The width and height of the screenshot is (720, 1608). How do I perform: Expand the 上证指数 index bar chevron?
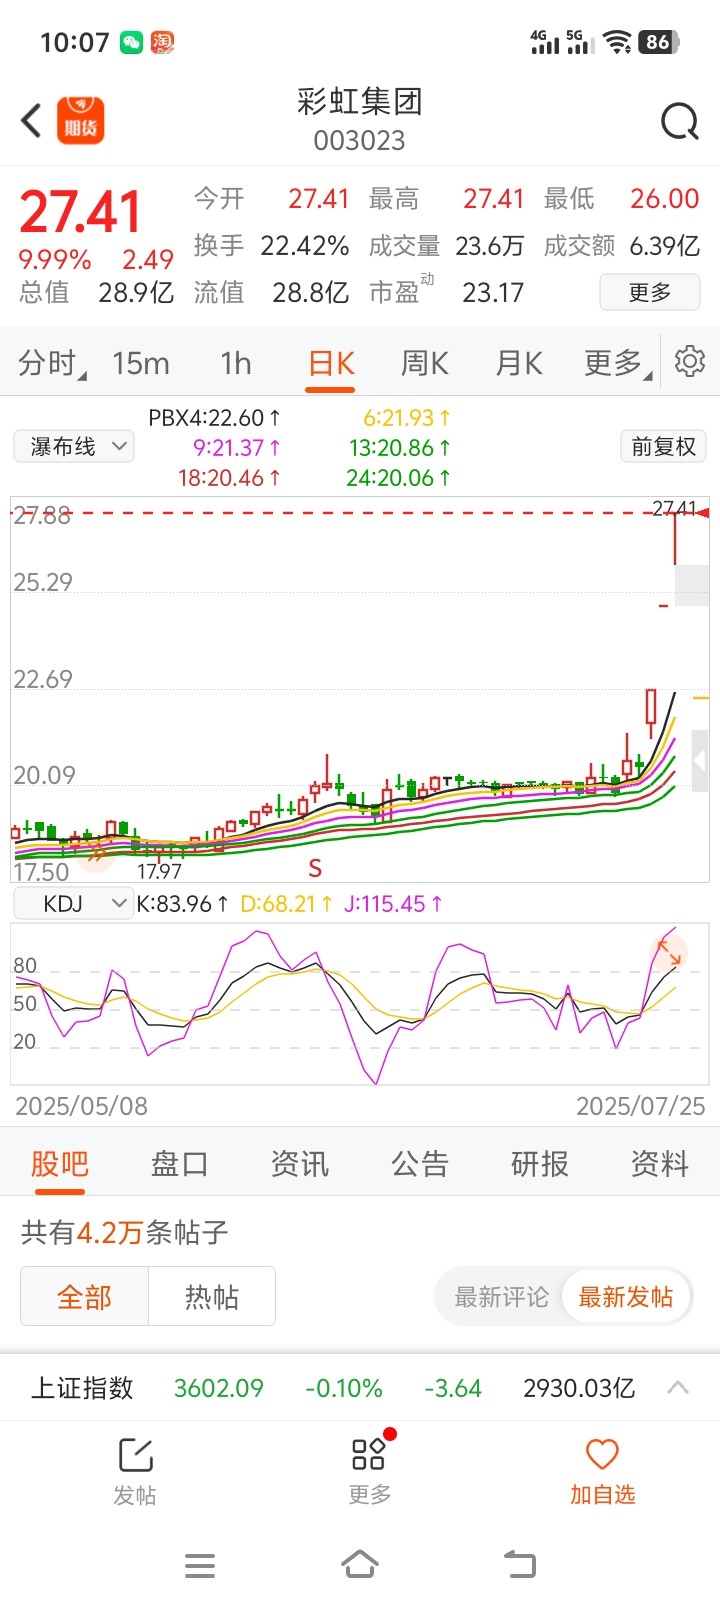click(x=678, y=1387)
